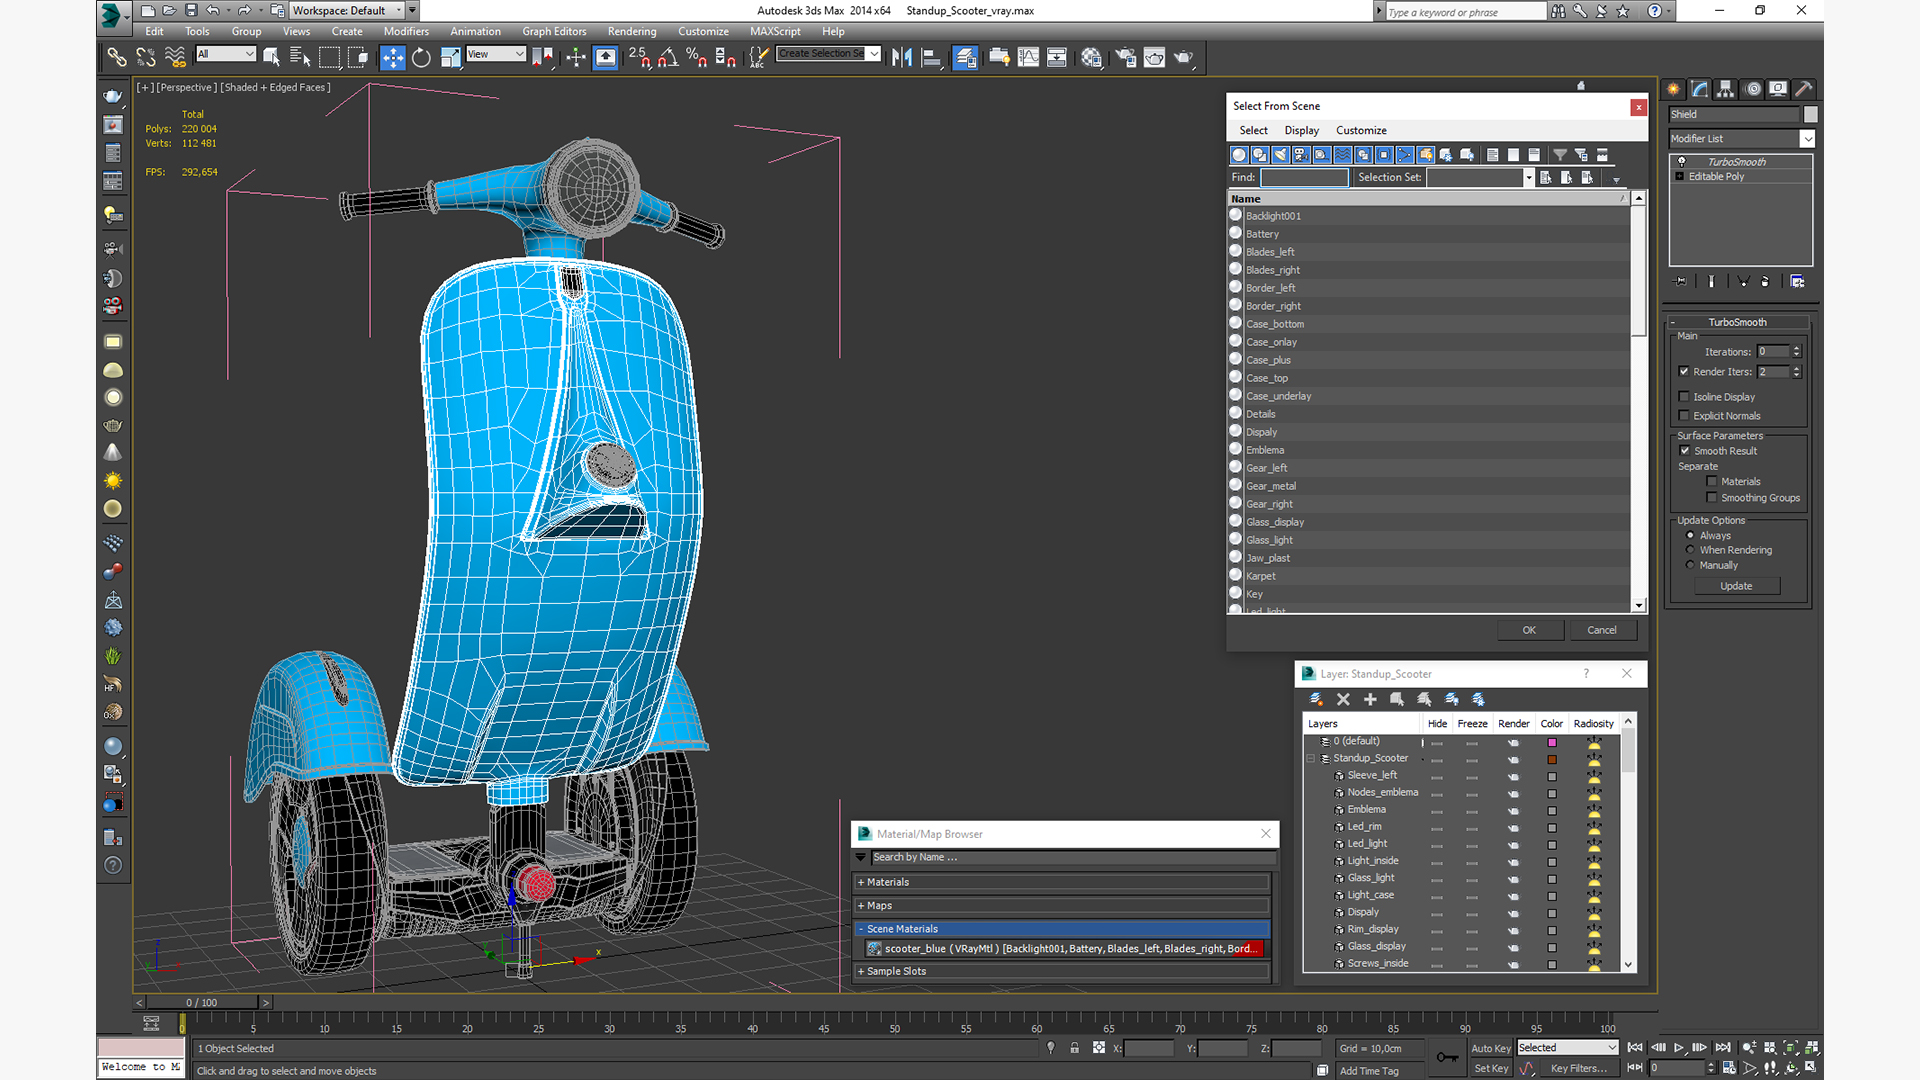
Task: Open Customize menu in Select From Scene
Action: coord(1361,130)
